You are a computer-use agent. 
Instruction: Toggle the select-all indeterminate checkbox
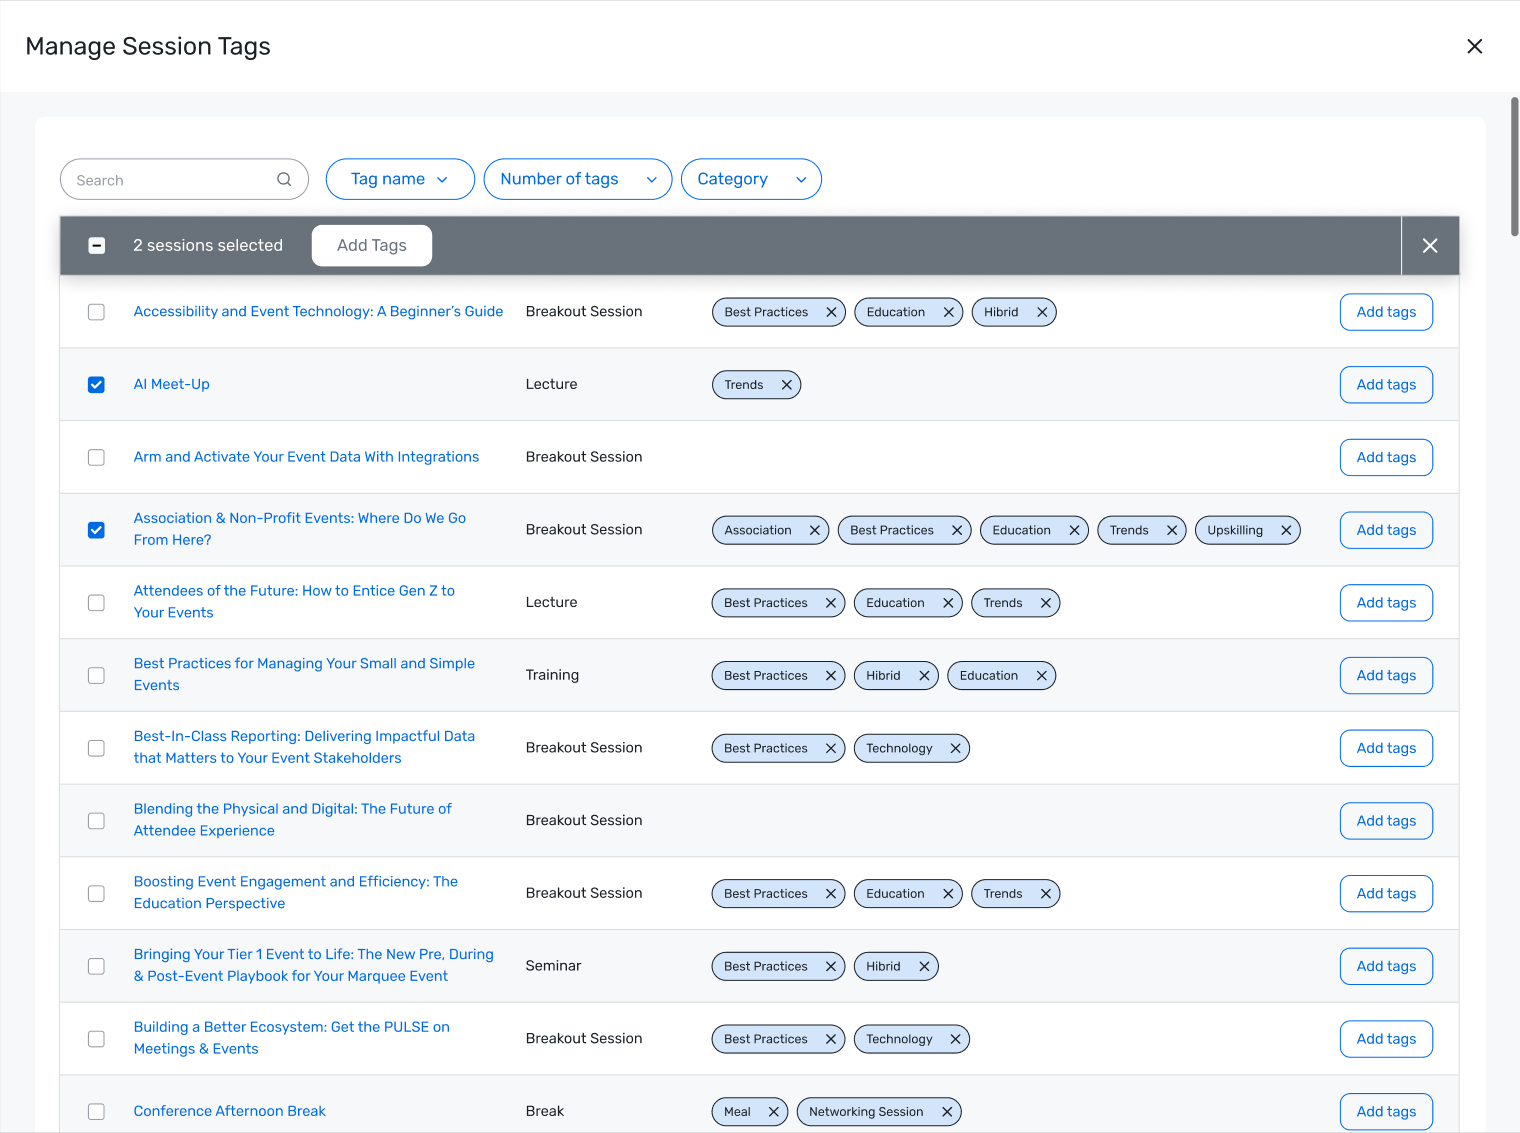(x=97, y=246)
